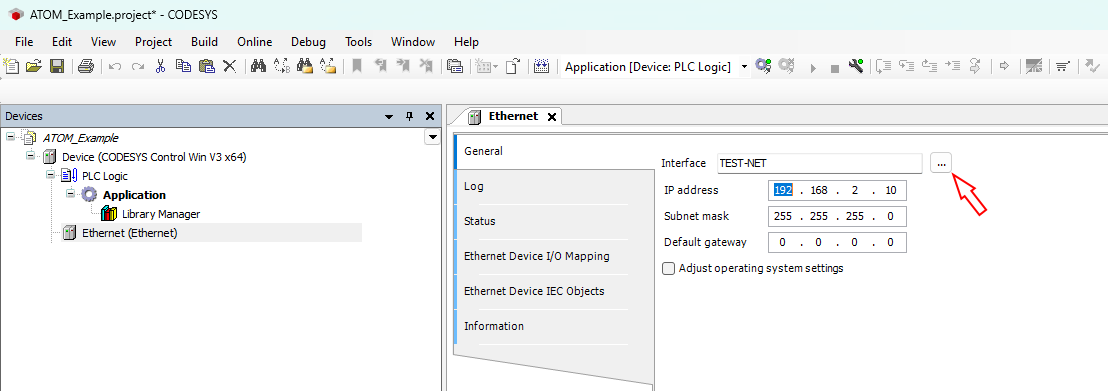The height and width of the screenshot is (391, 1108).
Task: Collapse the Application tree node
Action: tap(71, 194)
